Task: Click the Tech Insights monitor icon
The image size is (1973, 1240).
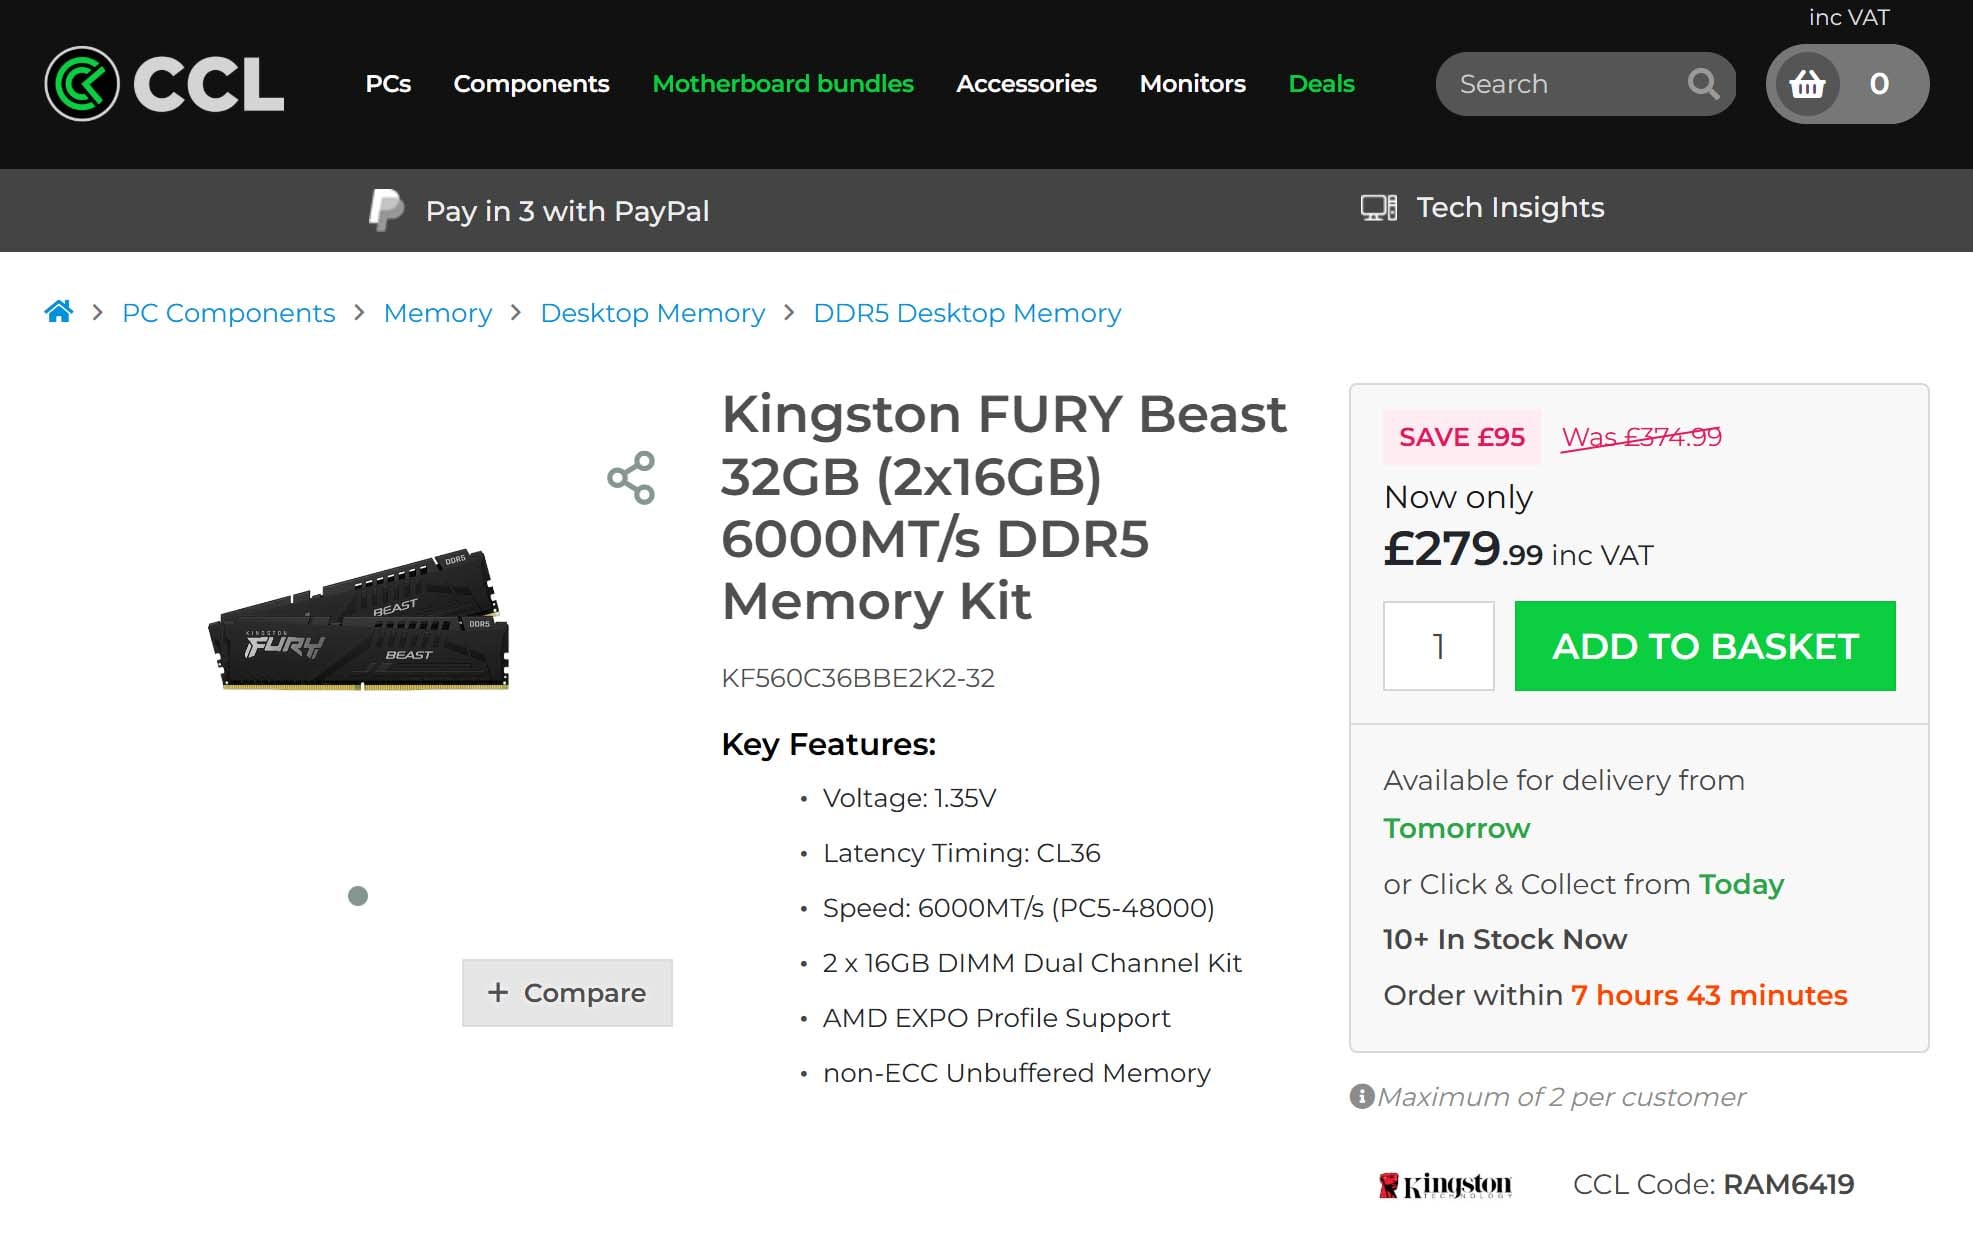Action: coord(1378,207)
